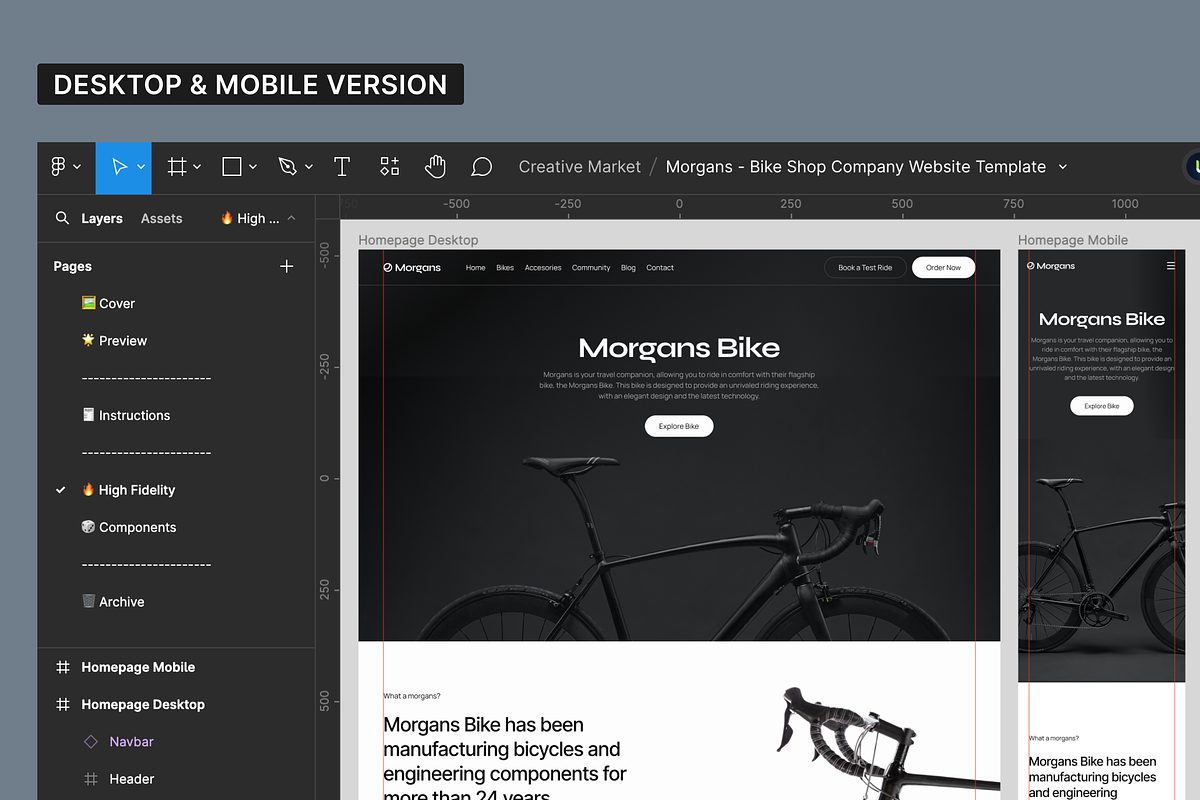The height and width of the screenshot is (800, 1200).
Task: Open the Resources components tool
Action: [x=390, y=167]
